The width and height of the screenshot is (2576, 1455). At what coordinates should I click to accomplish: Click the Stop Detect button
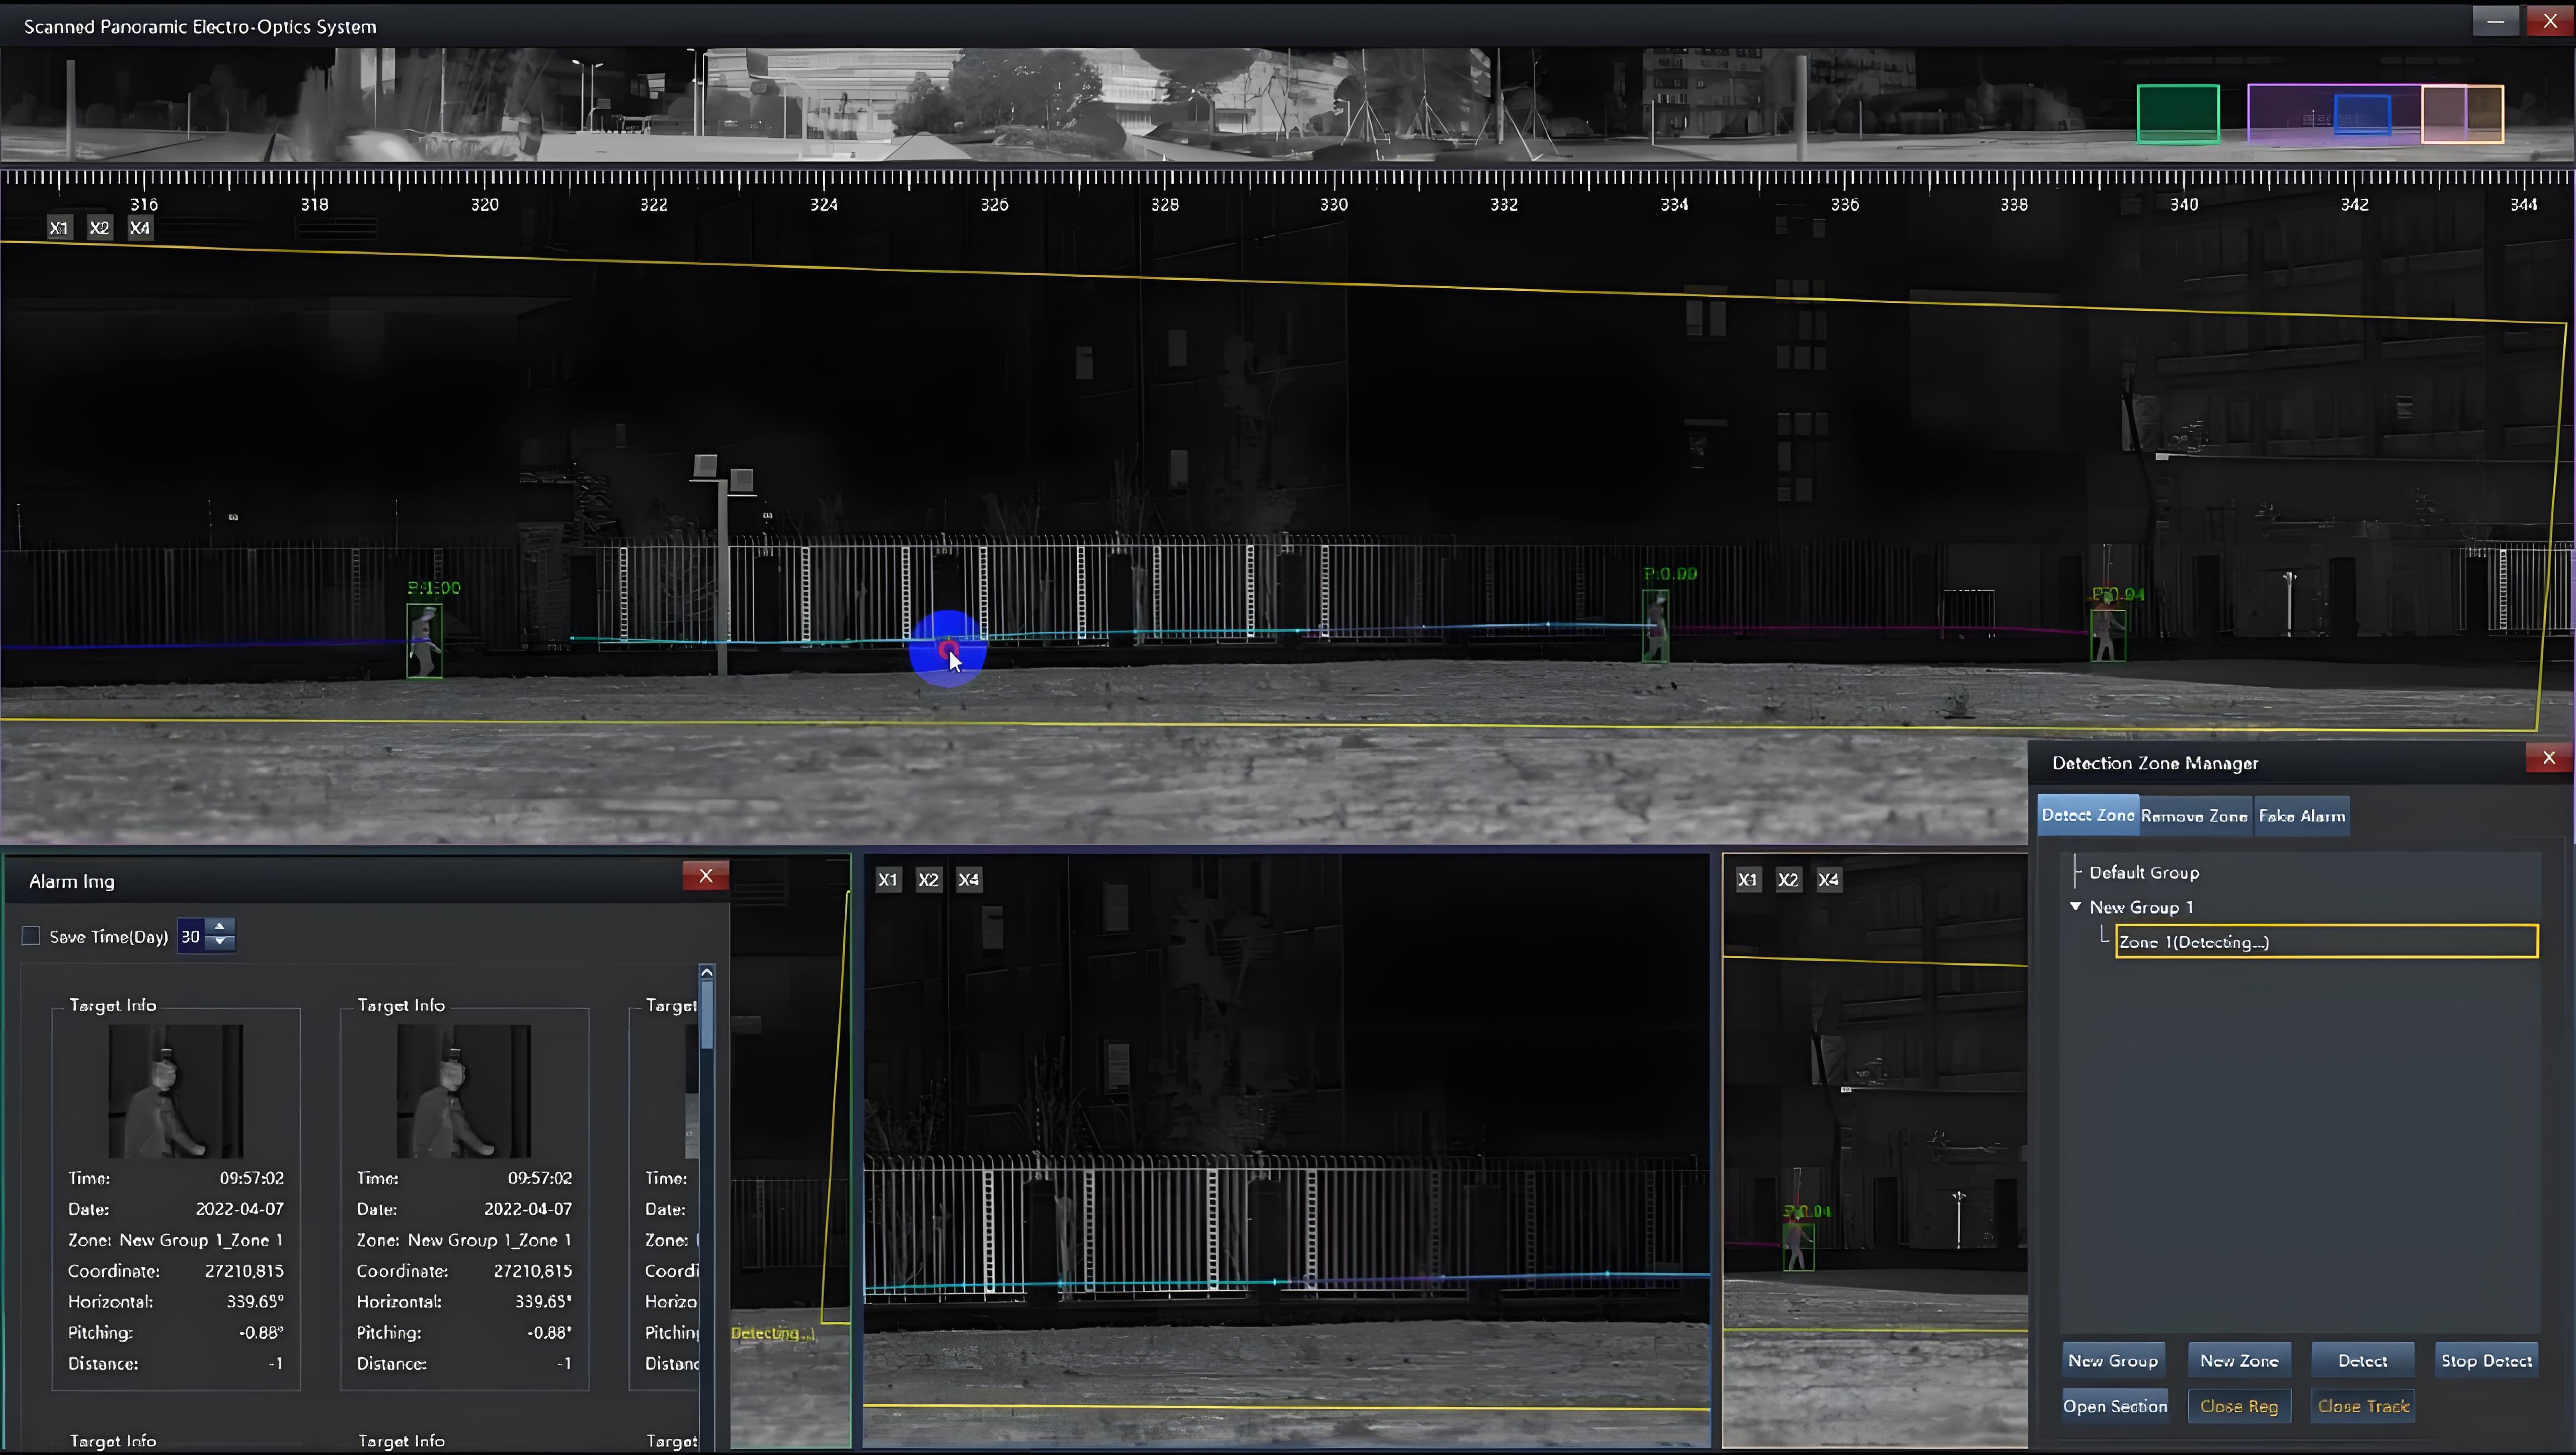(2485, 1360)
